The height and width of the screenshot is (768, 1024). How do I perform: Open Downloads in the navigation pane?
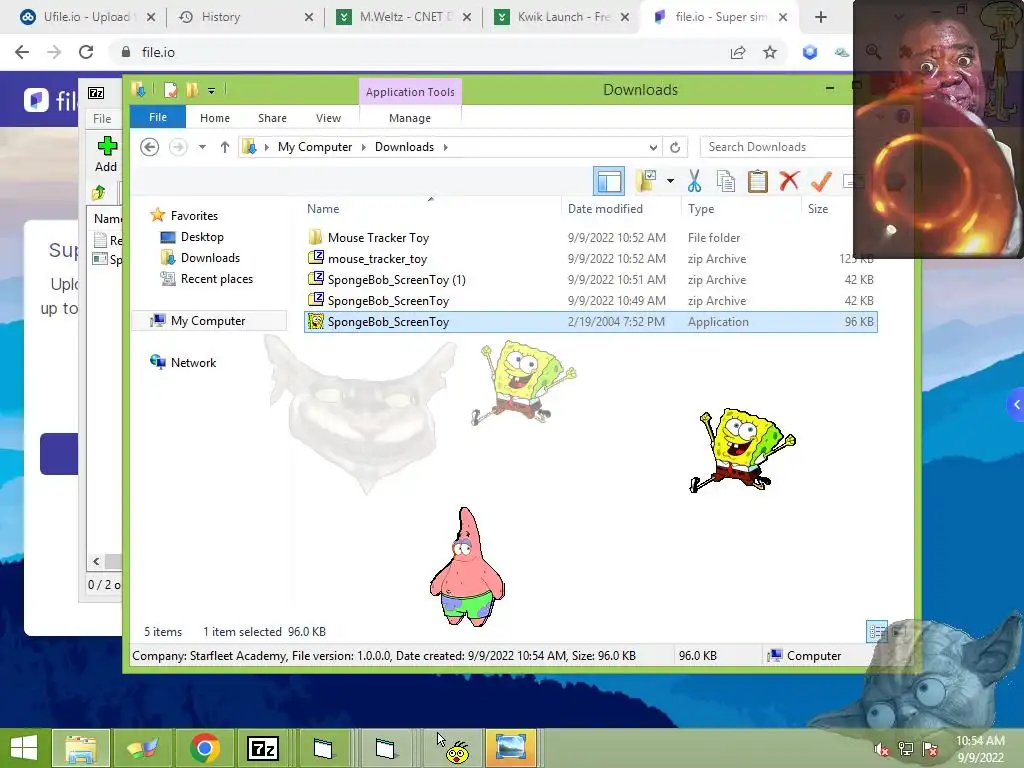[x=200, y=258]
